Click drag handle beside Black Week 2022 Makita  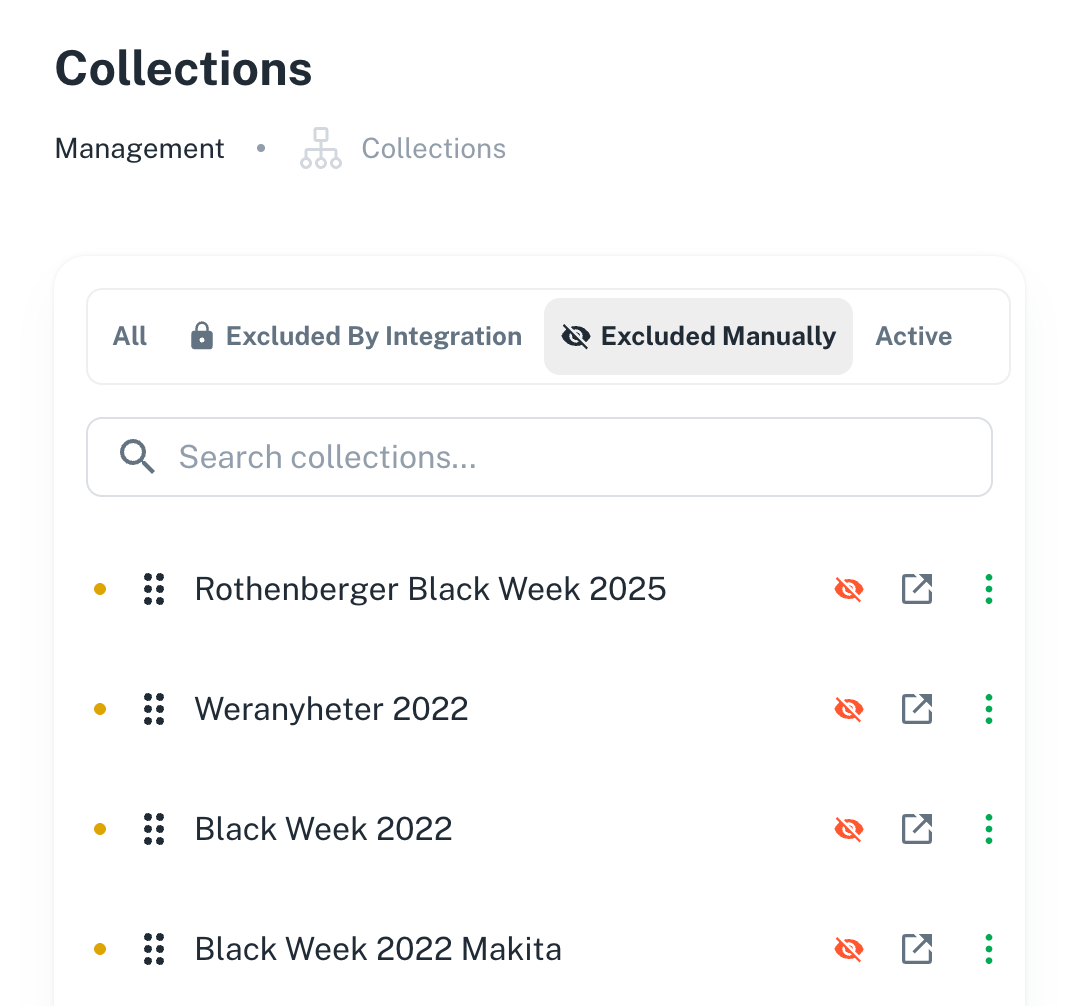(154, 949)
